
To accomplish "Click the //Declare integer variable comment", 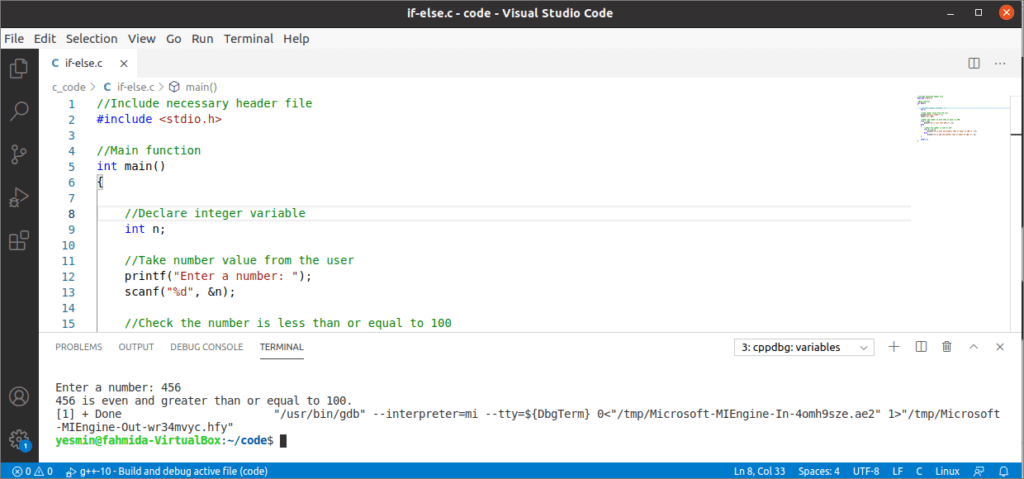I will [x=215, y=213].
